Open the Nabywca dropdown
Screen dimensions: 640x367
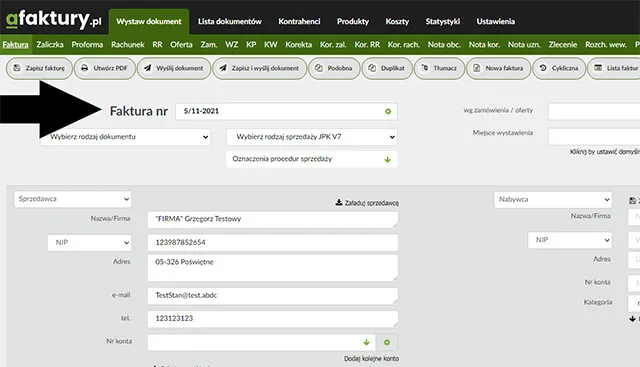pos(553,199)
